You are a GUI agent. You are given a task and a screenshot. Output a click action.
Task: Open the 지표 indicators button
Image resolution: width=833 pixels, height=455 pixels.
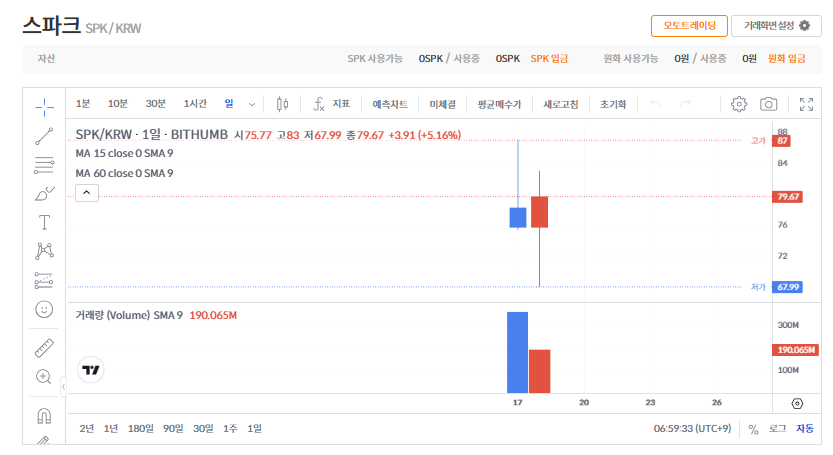coord(341,104)
